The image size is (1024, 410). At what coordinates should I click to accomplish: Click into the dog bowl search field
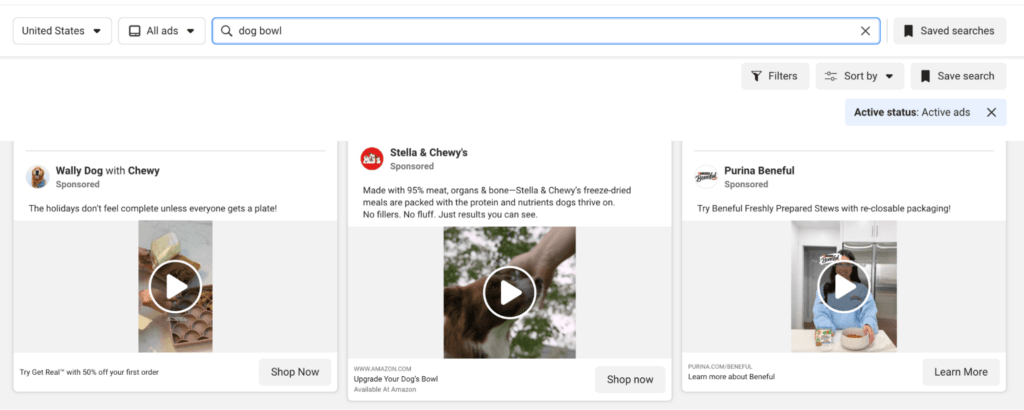545,31
